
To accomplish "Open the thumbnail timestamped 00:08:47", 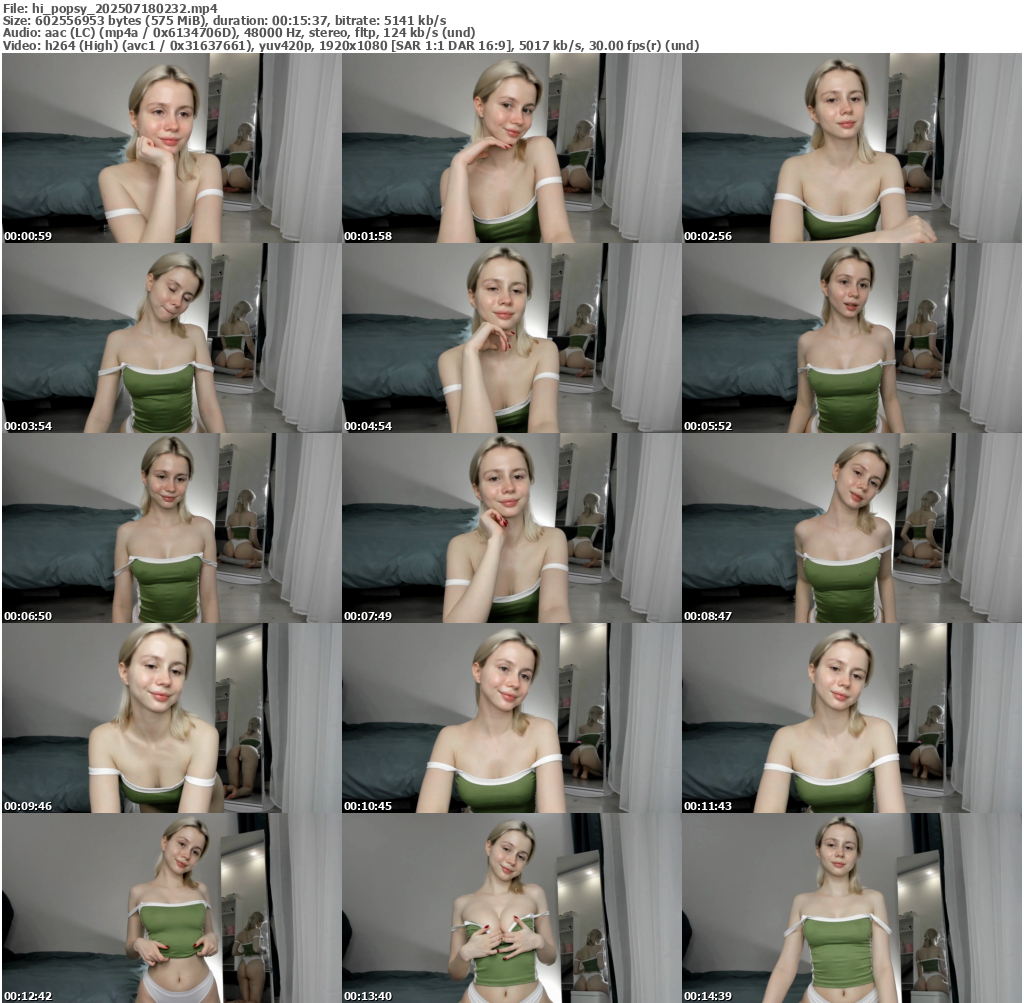I will [x=852, y=528].
